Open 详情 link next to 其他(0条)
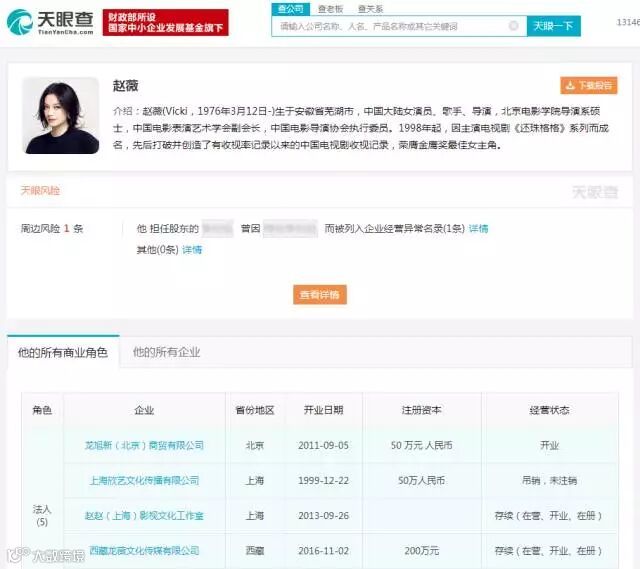Screen dimensions: 640x569 pyautogui.click(x=192, y=250)
